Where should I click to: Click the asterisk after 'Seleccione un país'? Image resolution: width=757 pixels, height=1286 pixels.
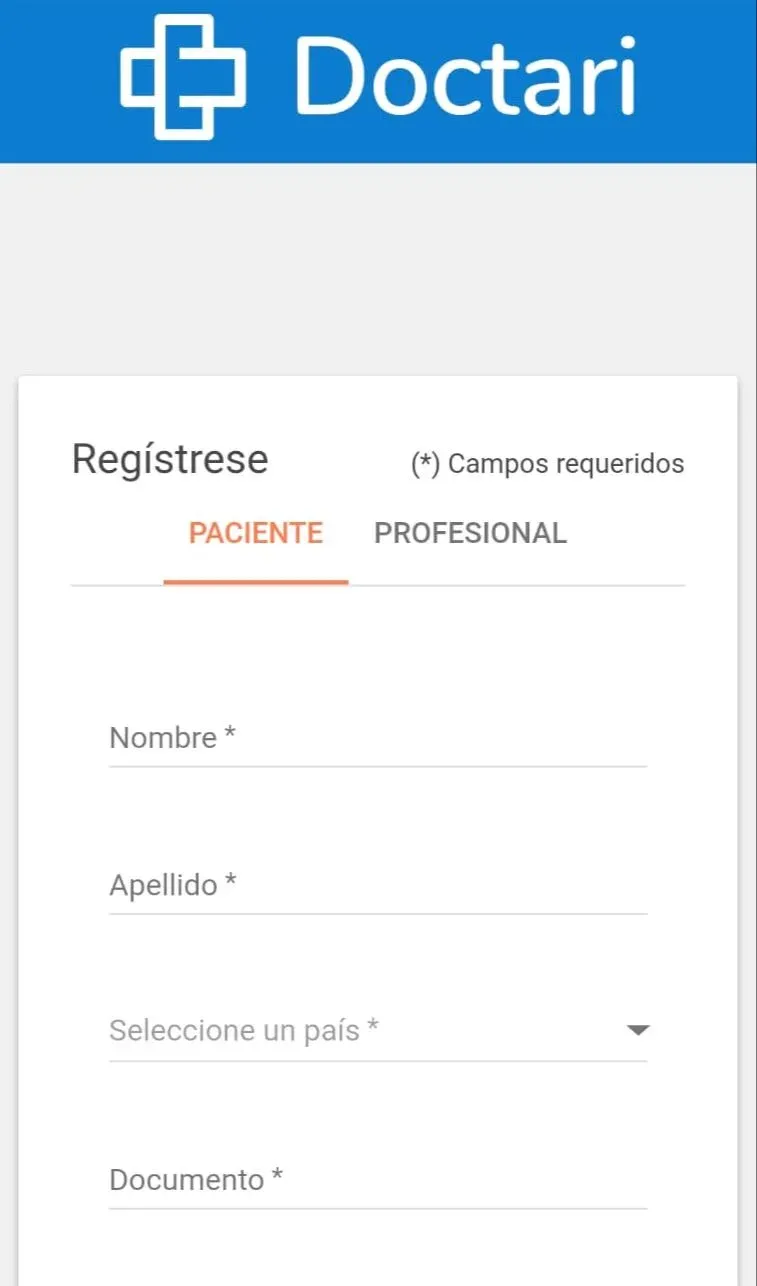click(x=373, y=1027)
